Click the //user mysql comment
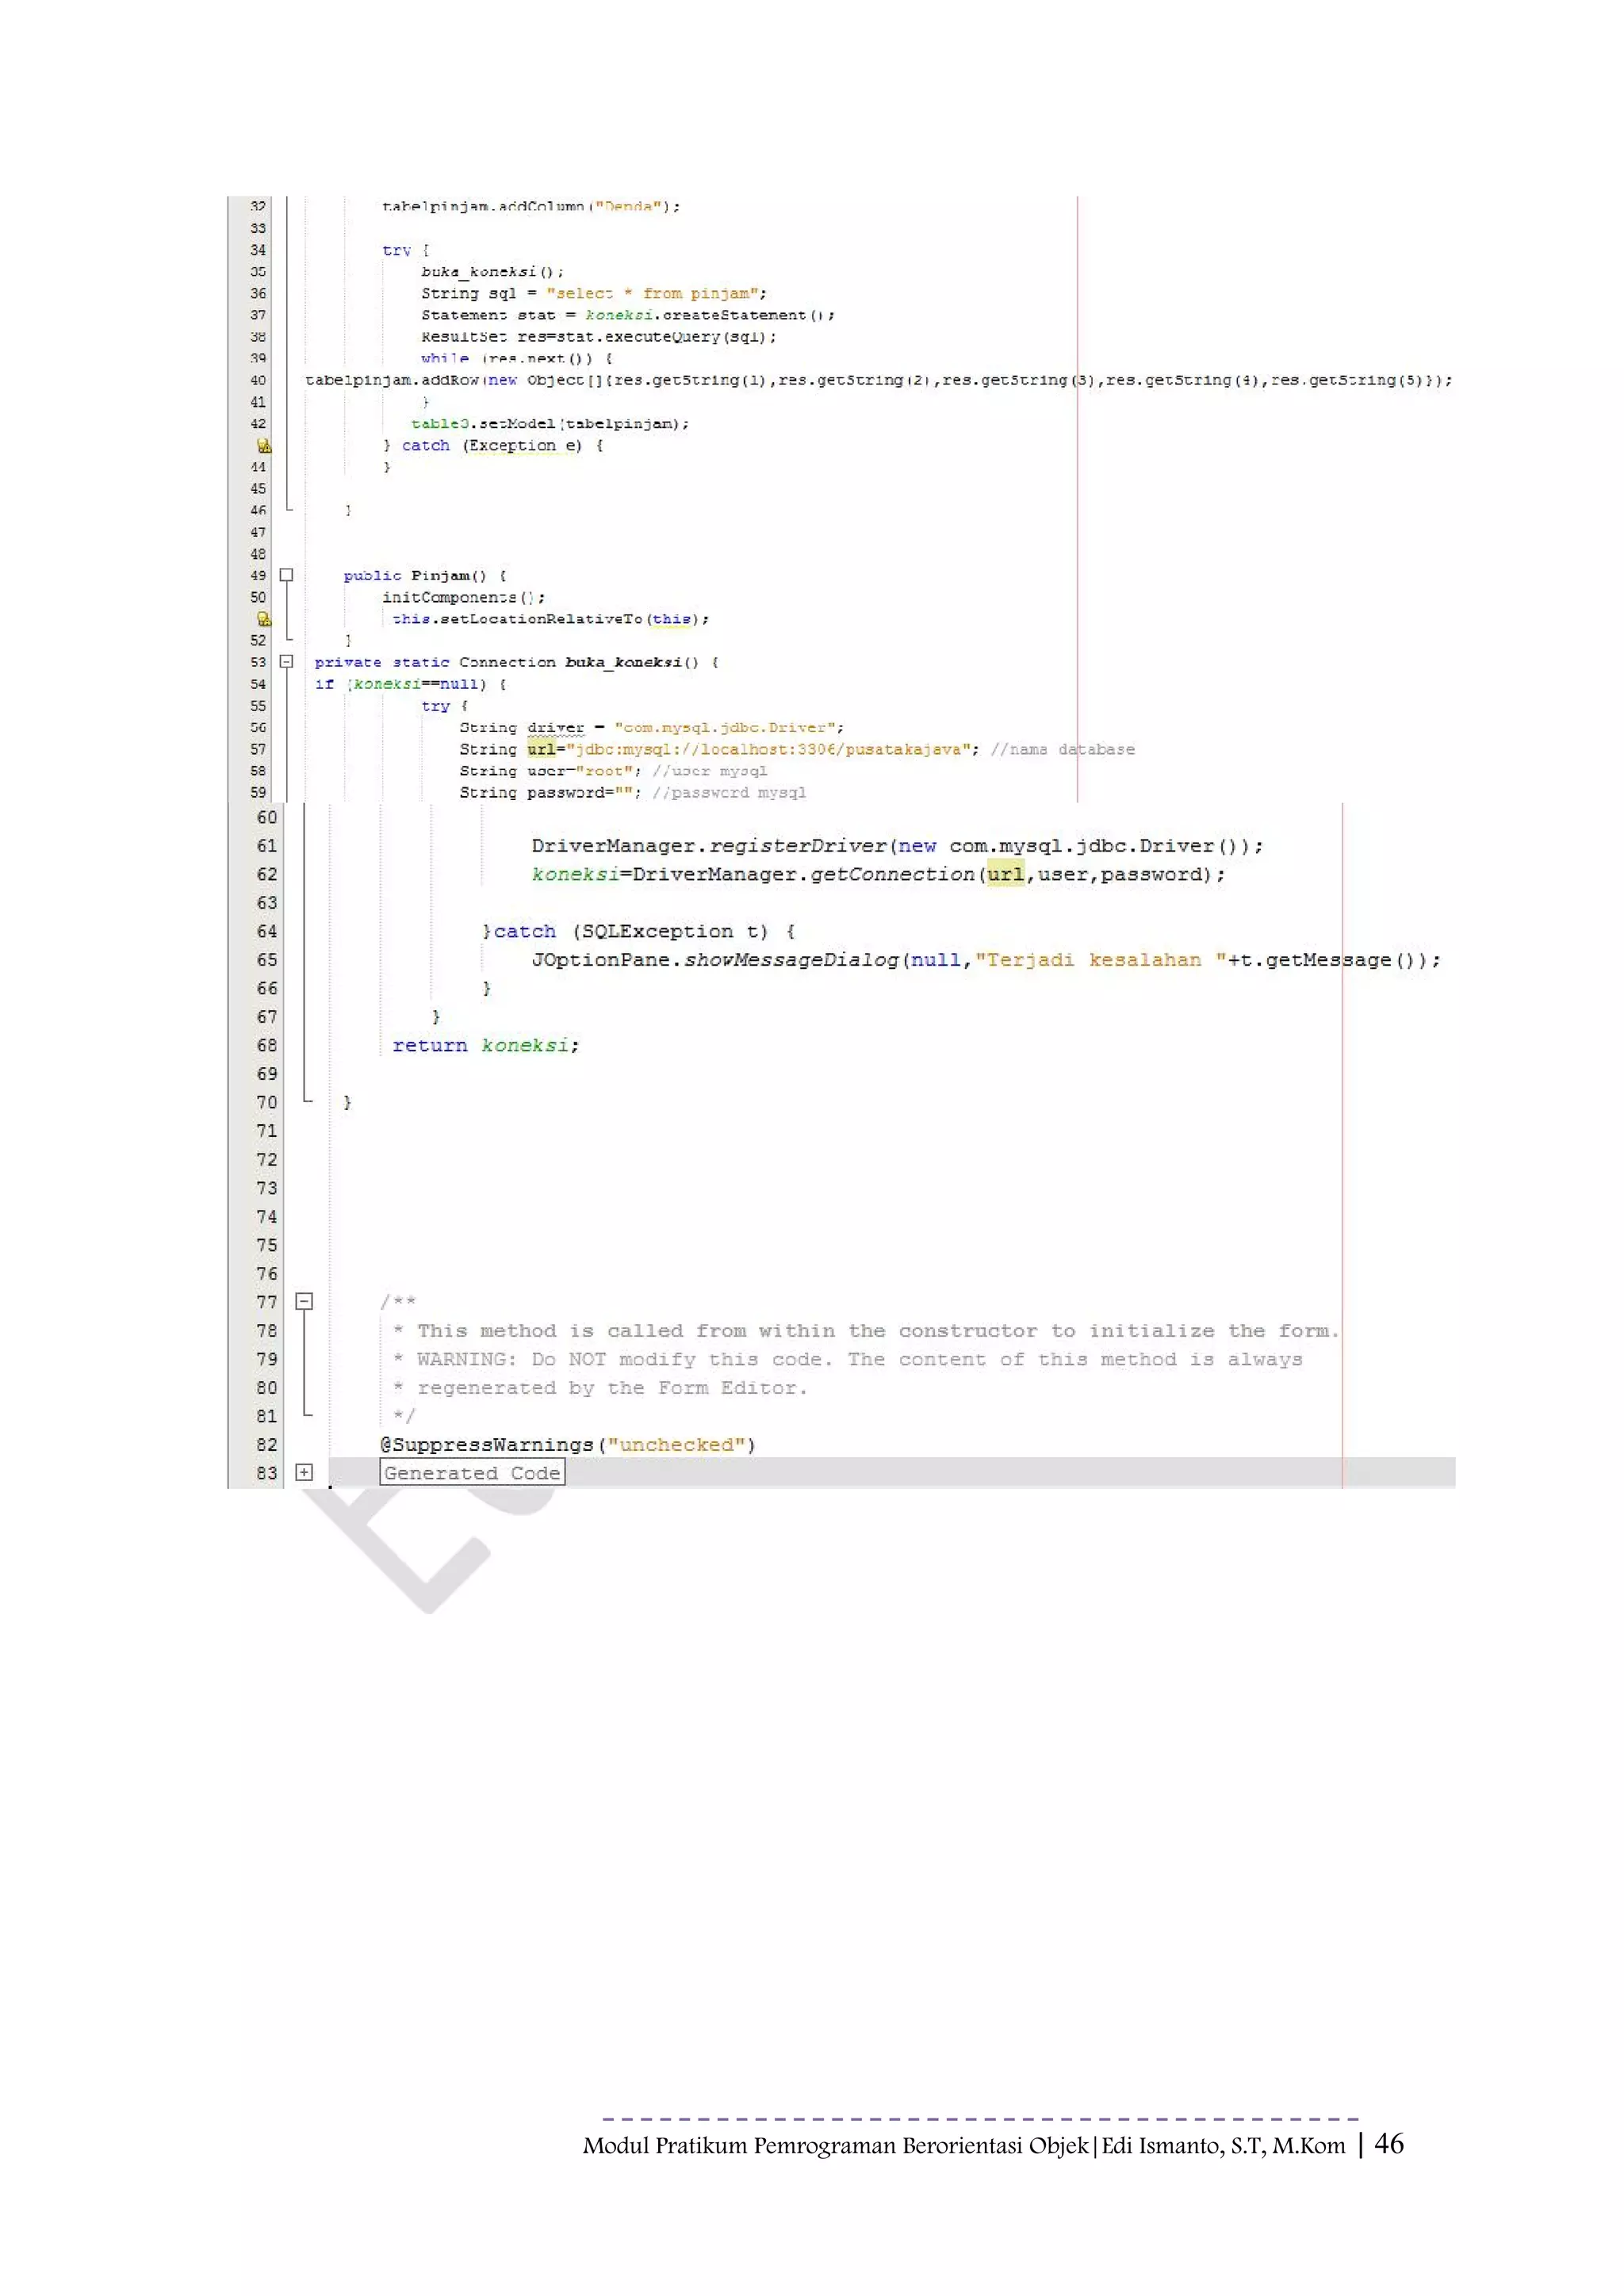The image size is (1624, 2296). click(x=710, y=771)
